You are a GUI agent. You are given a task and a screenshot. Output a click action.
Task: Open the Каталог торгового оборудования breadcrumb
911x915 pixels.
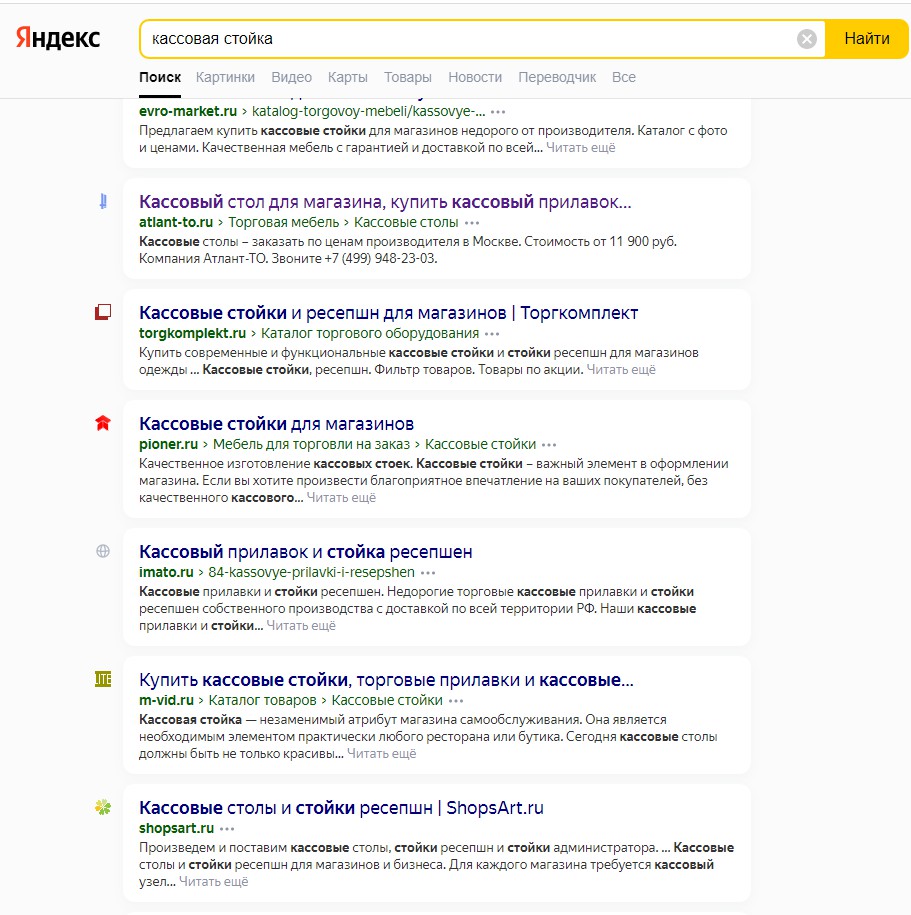[370, 333]
